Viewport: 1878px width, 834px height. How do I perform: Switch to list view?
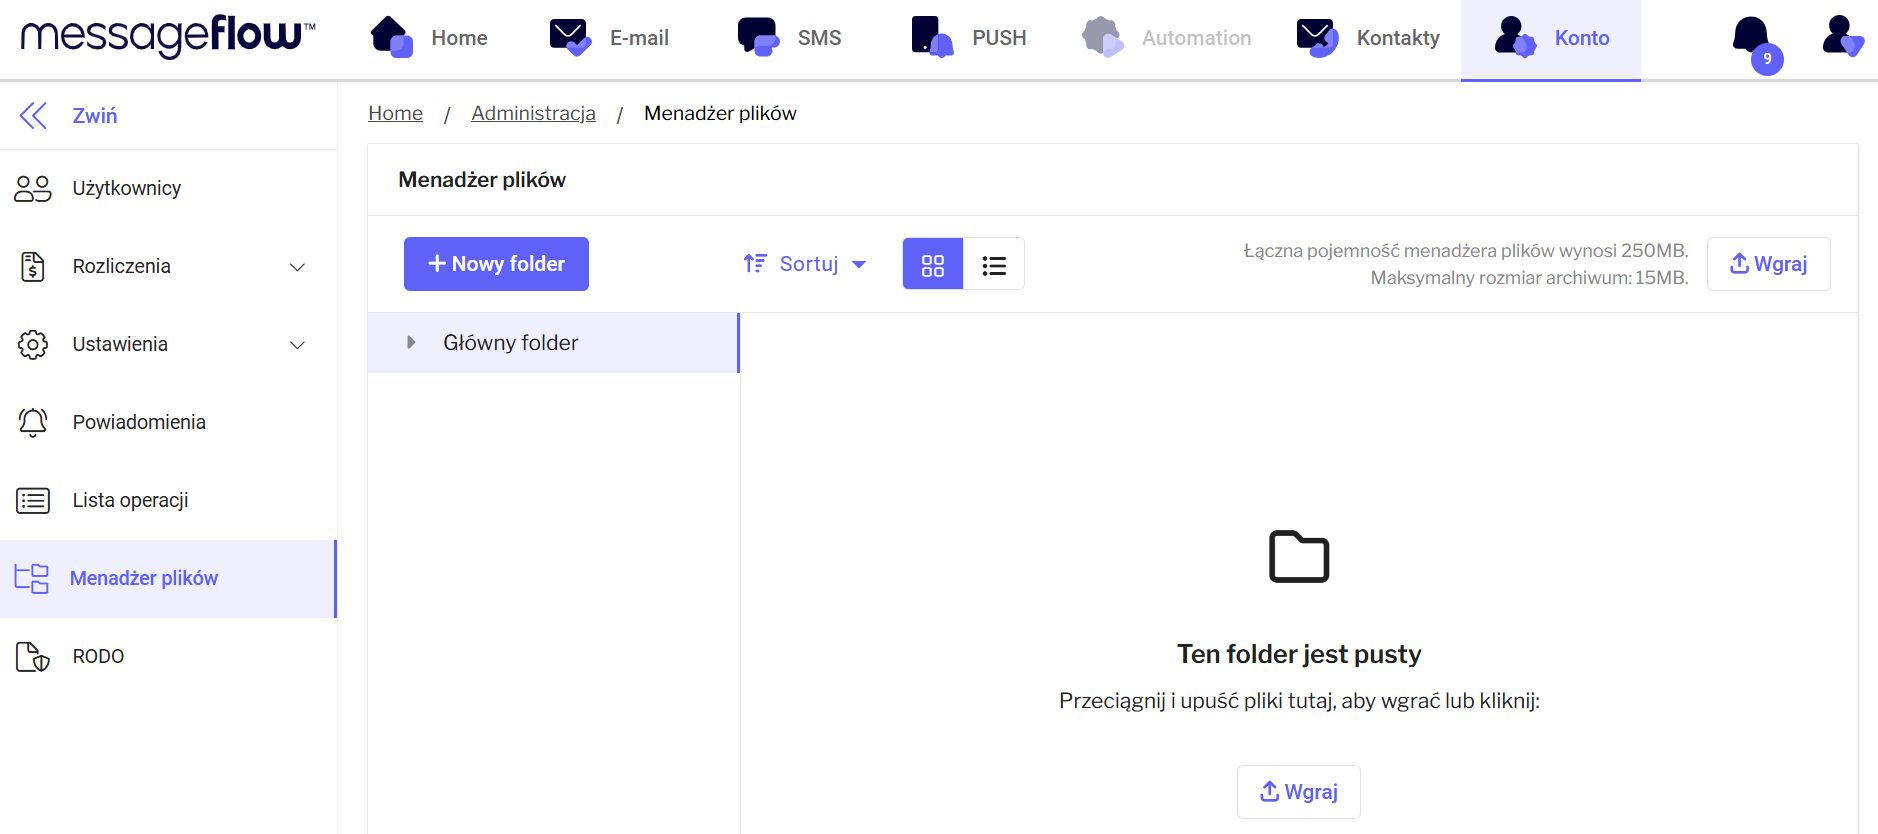(x=994, y=265)
